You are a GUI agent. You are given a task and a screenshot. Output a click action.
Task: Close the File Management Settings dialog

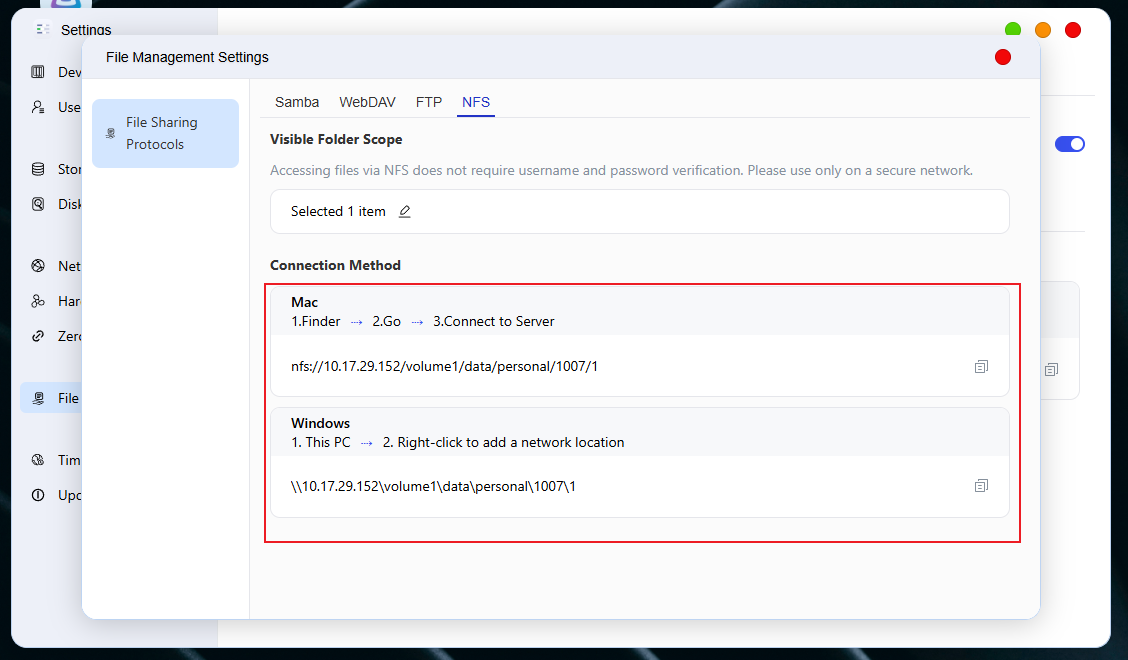tap(1003, 57)
